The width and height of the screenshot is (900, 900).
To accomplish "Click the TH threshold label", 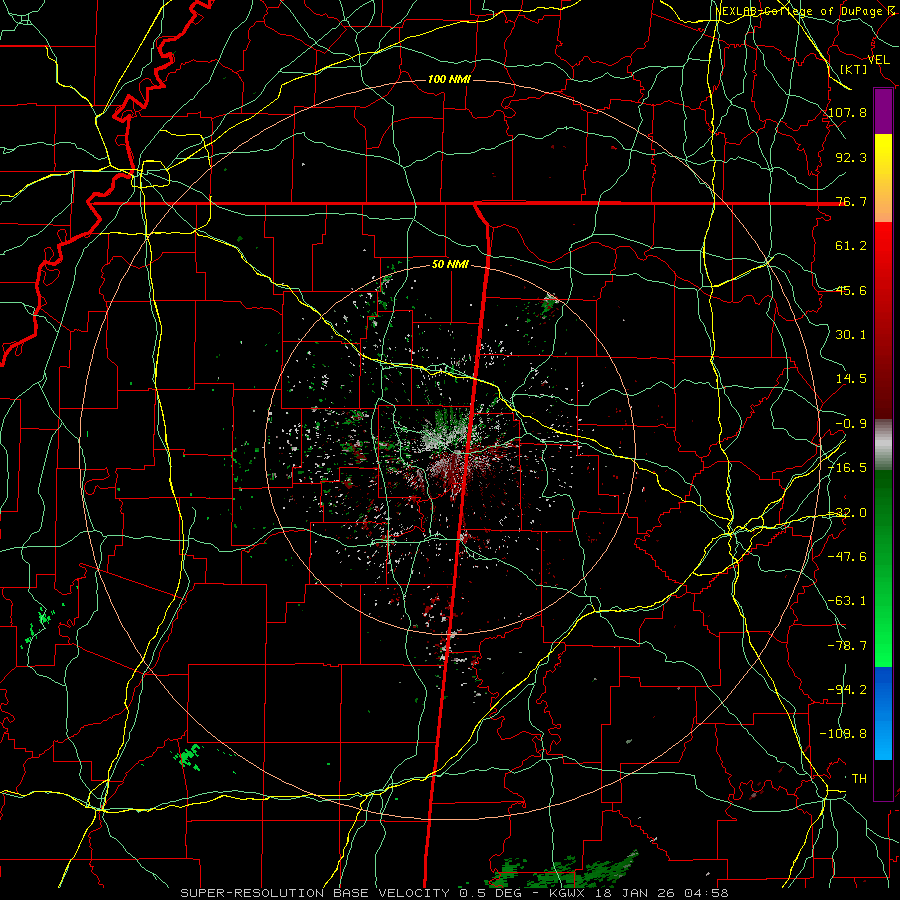I will (x=859, y=779).
